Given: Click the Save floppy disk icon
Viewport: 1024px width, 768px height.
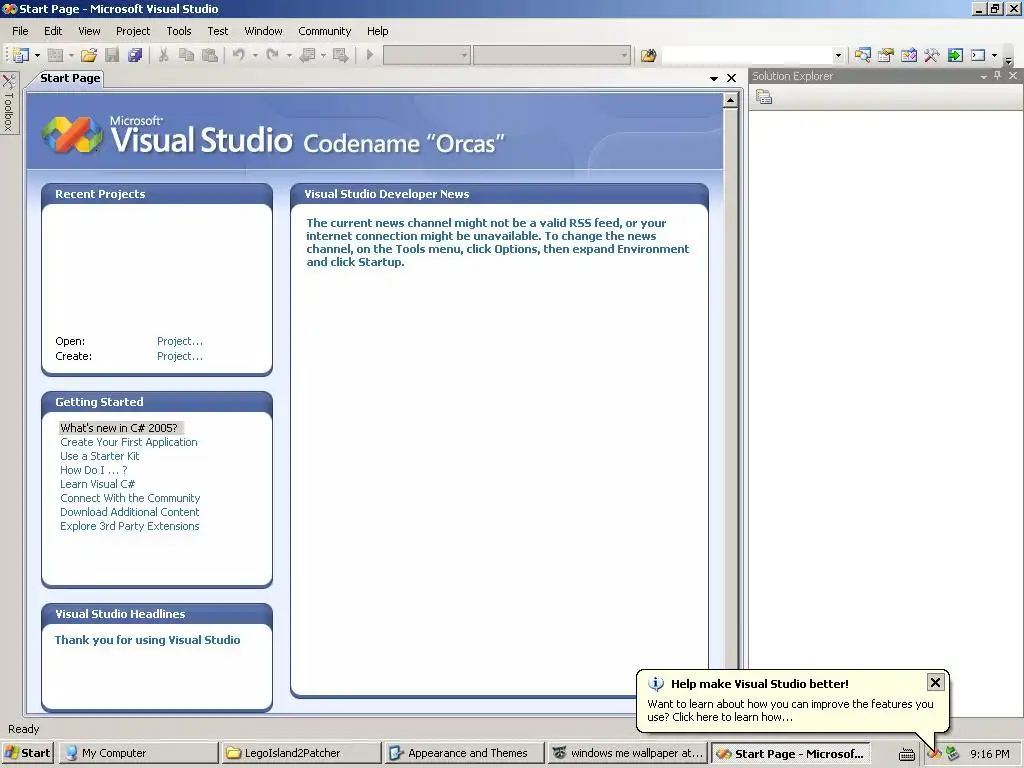Looking at the screenshot, I should (112, 55).
